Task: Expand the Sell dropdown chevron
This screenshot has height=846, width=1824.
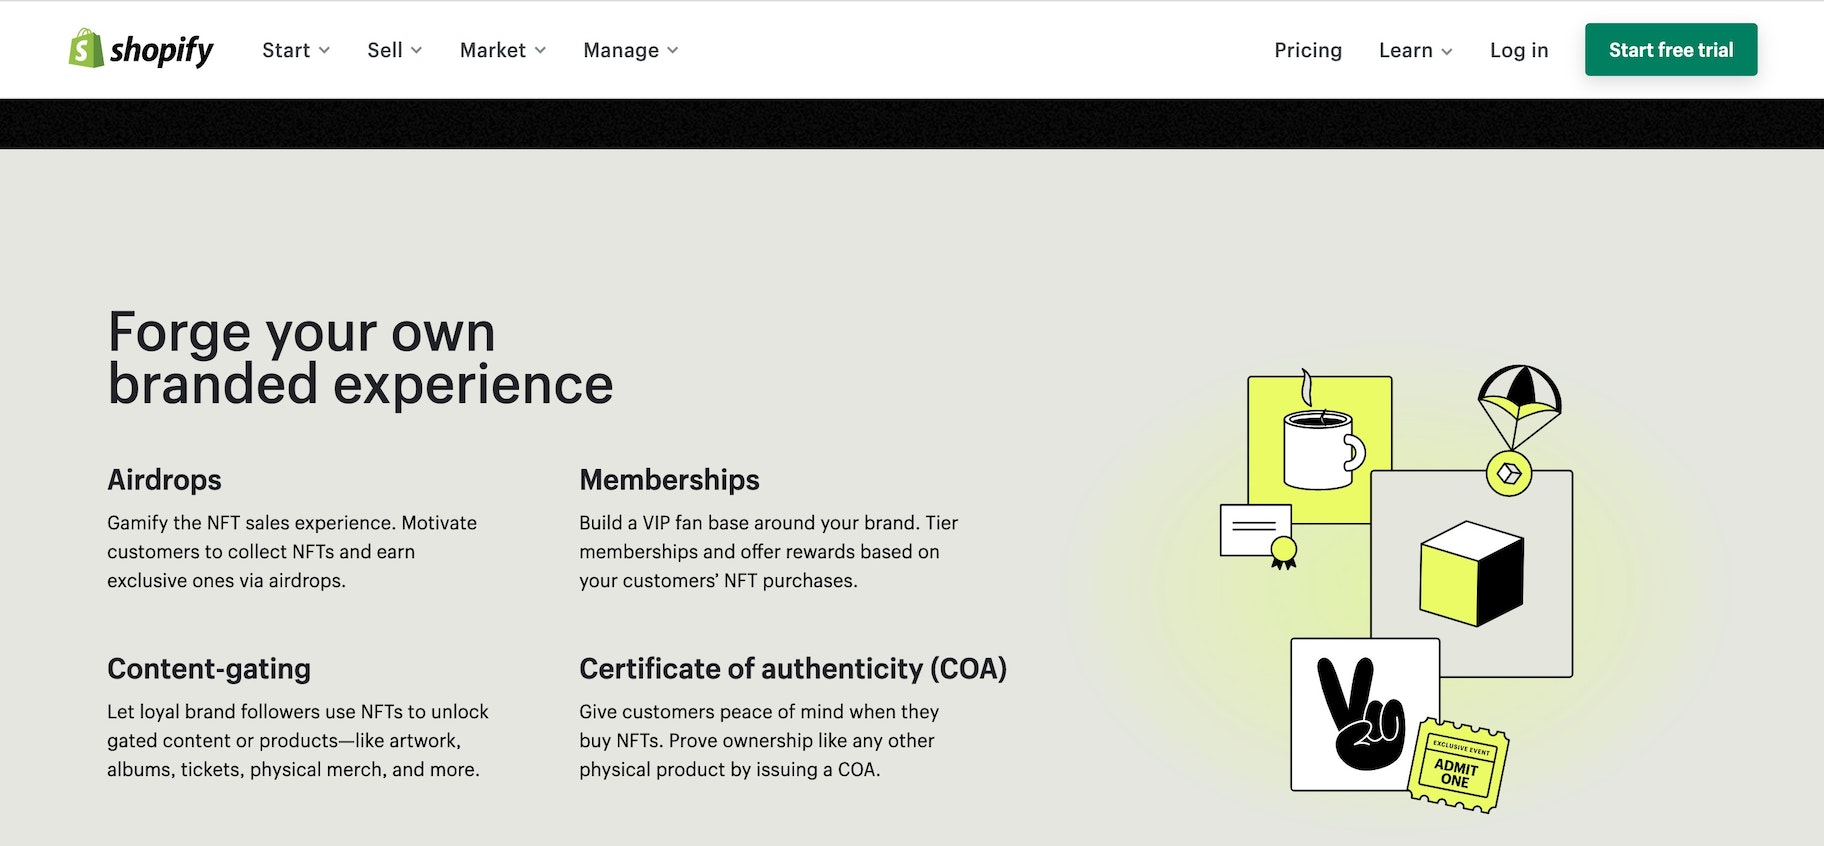Action: 417,51
